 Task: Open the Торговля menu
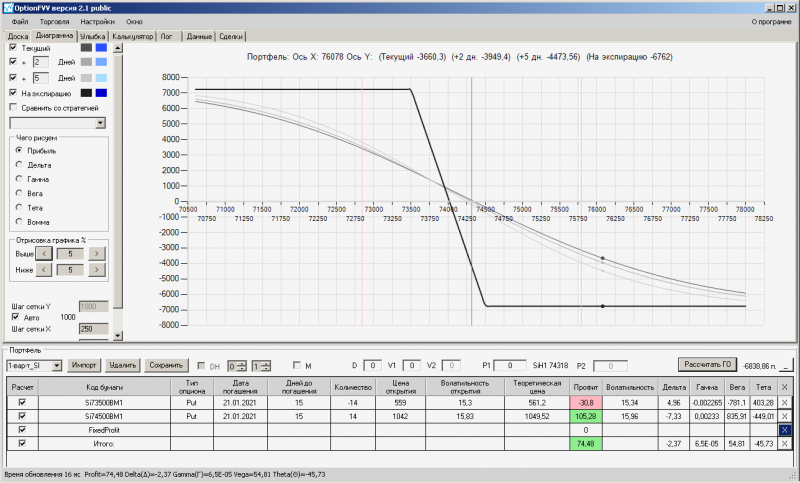pos(54,22)
